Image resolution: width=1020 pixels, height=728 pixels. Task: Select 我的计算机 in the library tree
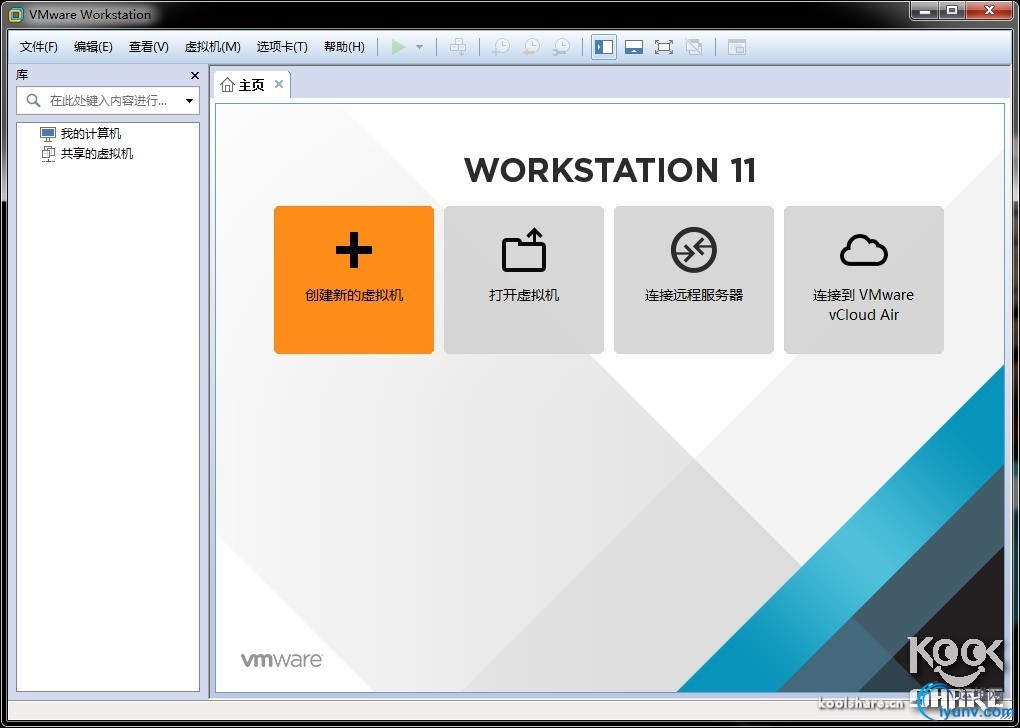coord(81,133)
